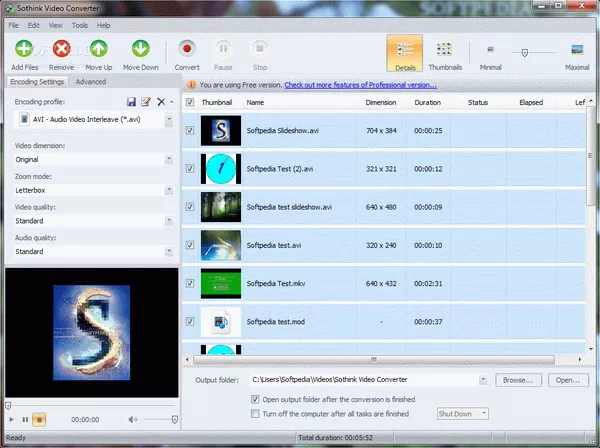Click the preview pause button
The height and width of the screenshot is (448, 600).
tap(25, 420)
